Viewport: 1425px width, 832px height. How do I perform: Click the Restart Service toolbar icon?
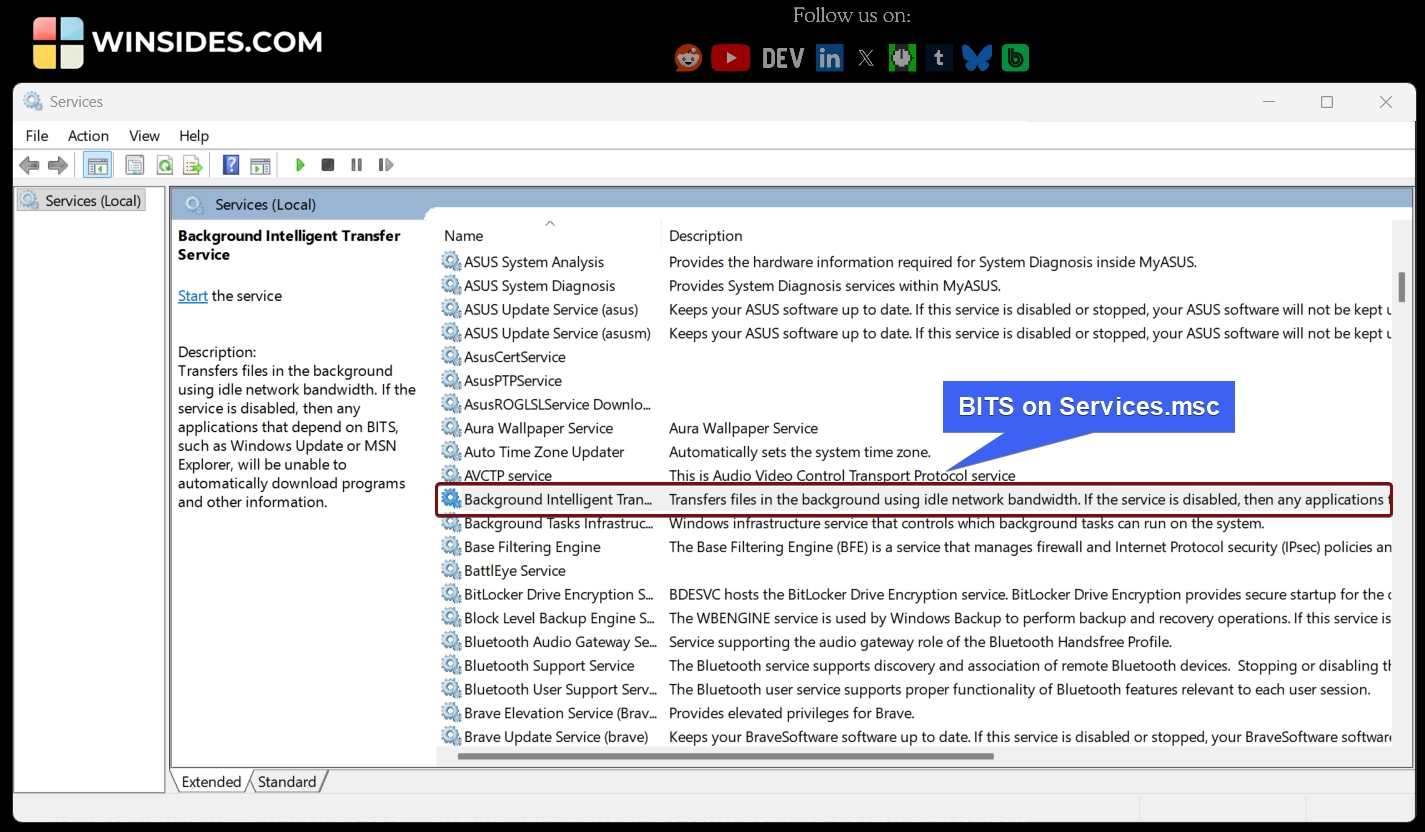(x=386, y=165)
